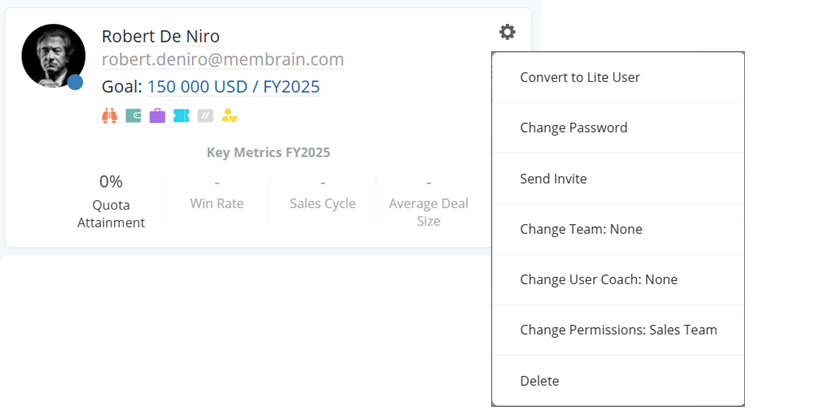The height and width of the screenshot is (412, 835).
Task: Click the blue status dot on avatar
Action: point(75,82)
